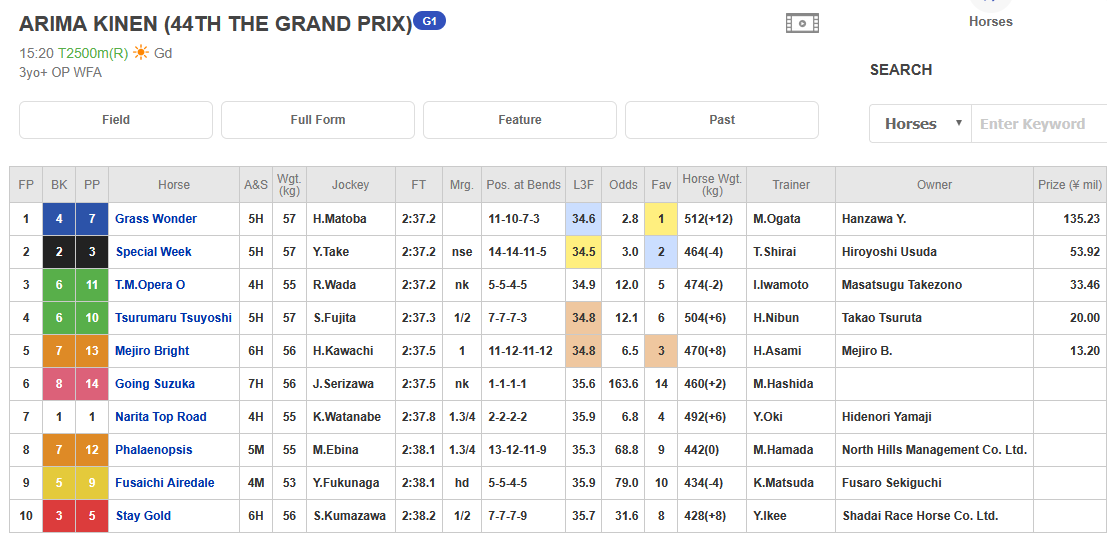This screenshot has height=533, width=1107.
Task: Click the blue bracket 4 cell for Grass Wonder
Action: coord(59,219)
